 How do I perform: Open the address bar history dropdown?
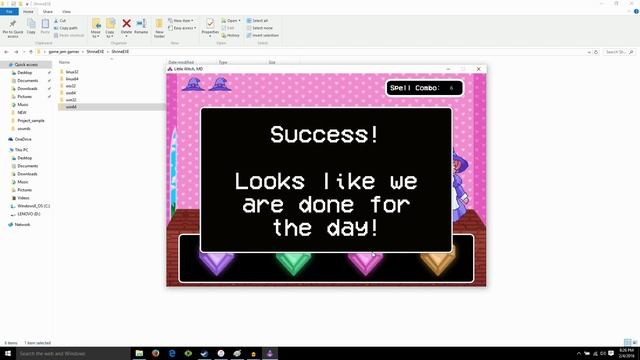589,52
